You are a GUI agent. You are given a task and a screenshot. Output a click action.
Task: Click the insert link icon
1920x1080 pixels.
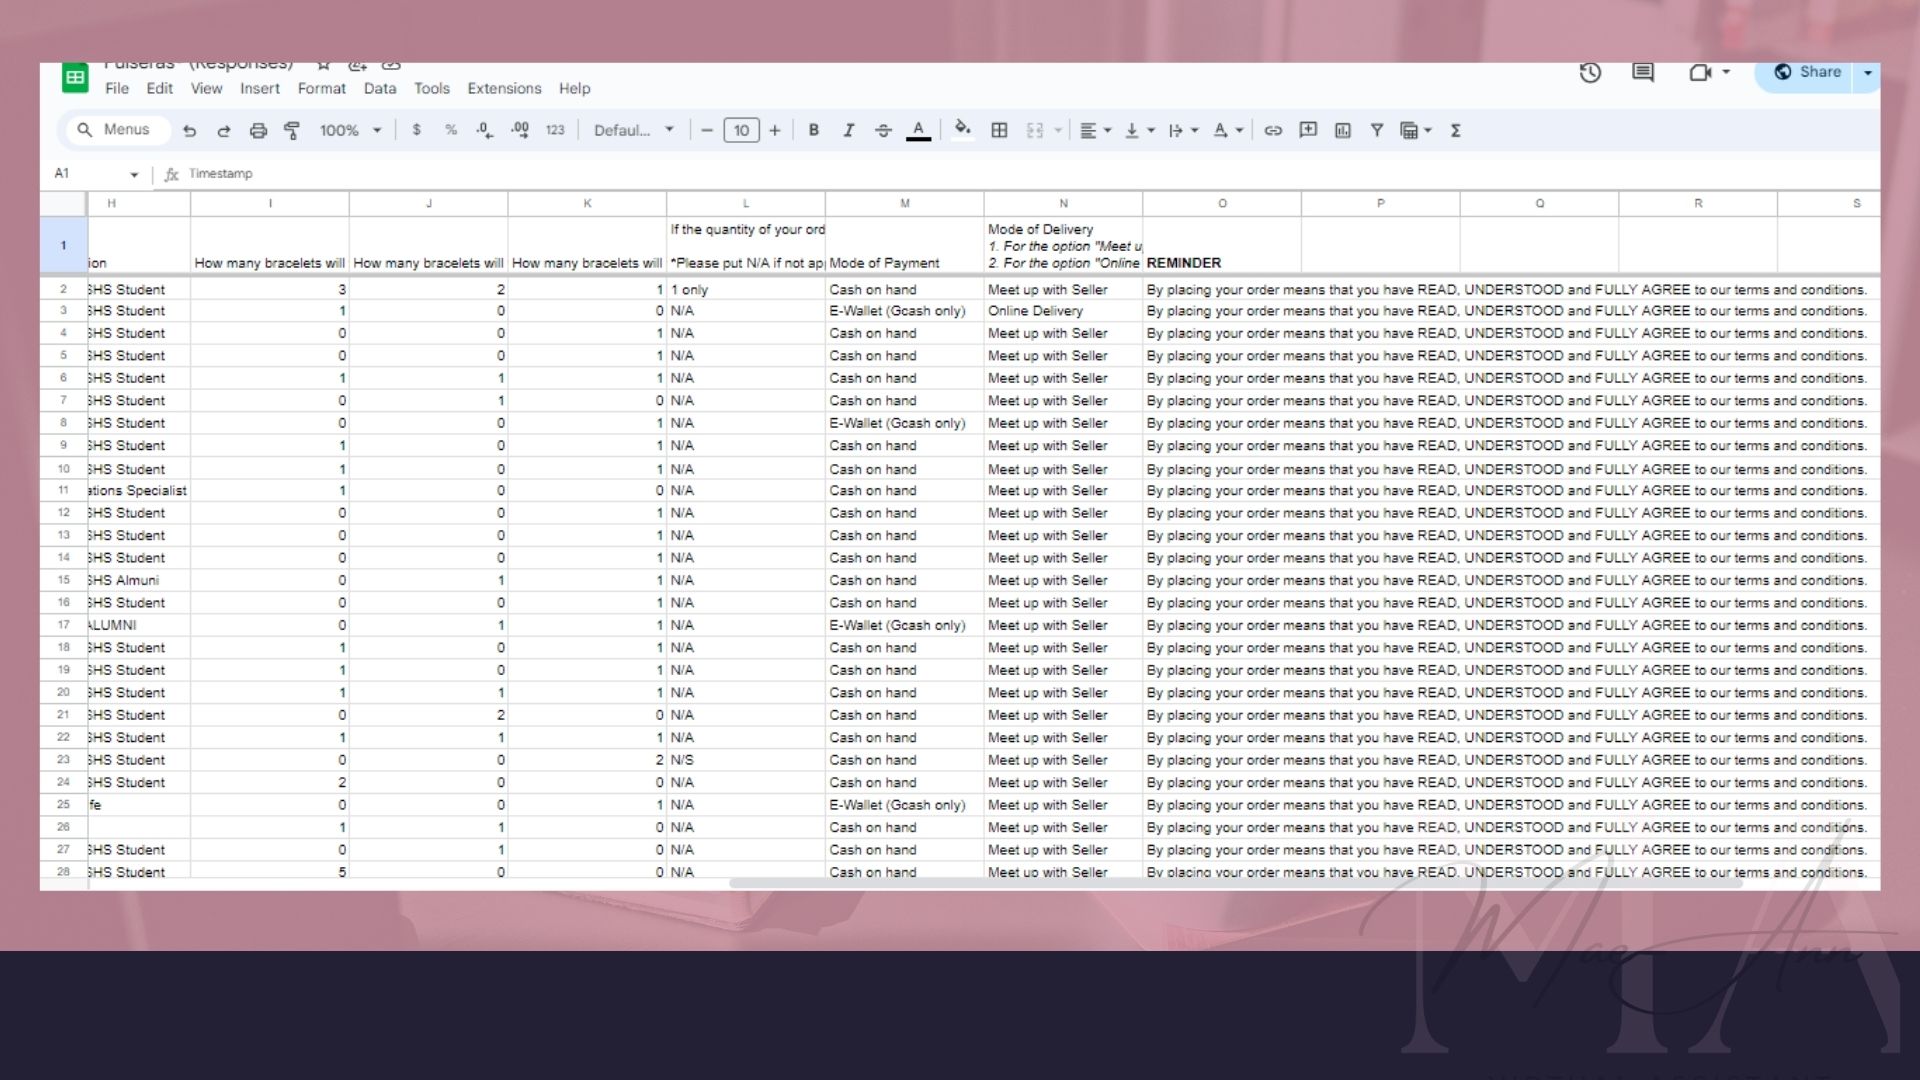(1273, 130)
